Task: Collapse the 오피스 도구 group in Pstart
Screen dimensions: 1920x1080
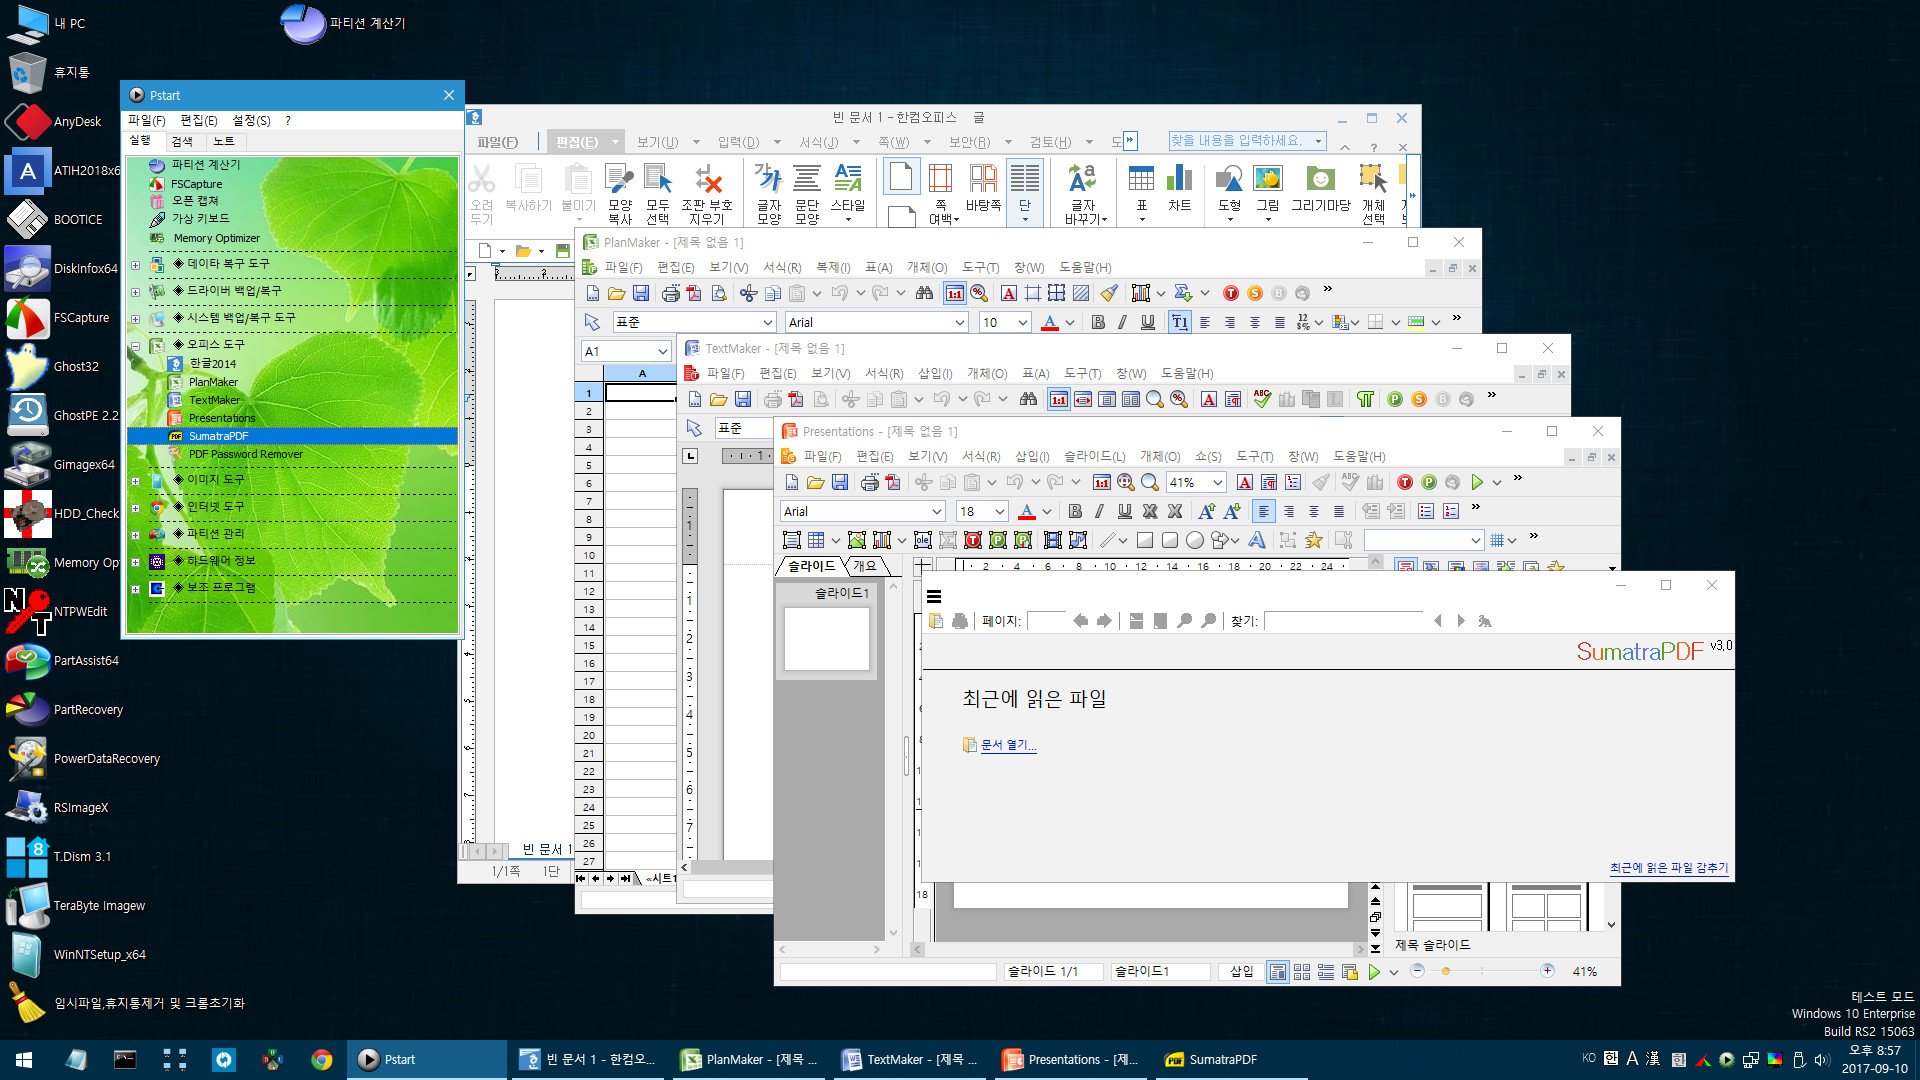Action: tap(135, 346)
